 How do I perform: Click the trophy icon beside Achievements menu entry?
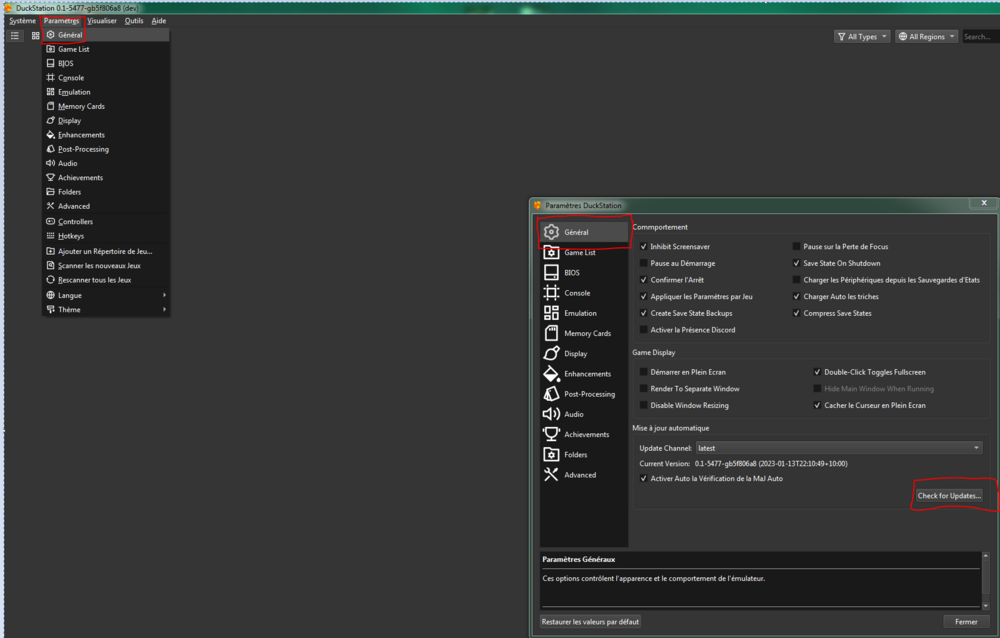pos(50,177)
